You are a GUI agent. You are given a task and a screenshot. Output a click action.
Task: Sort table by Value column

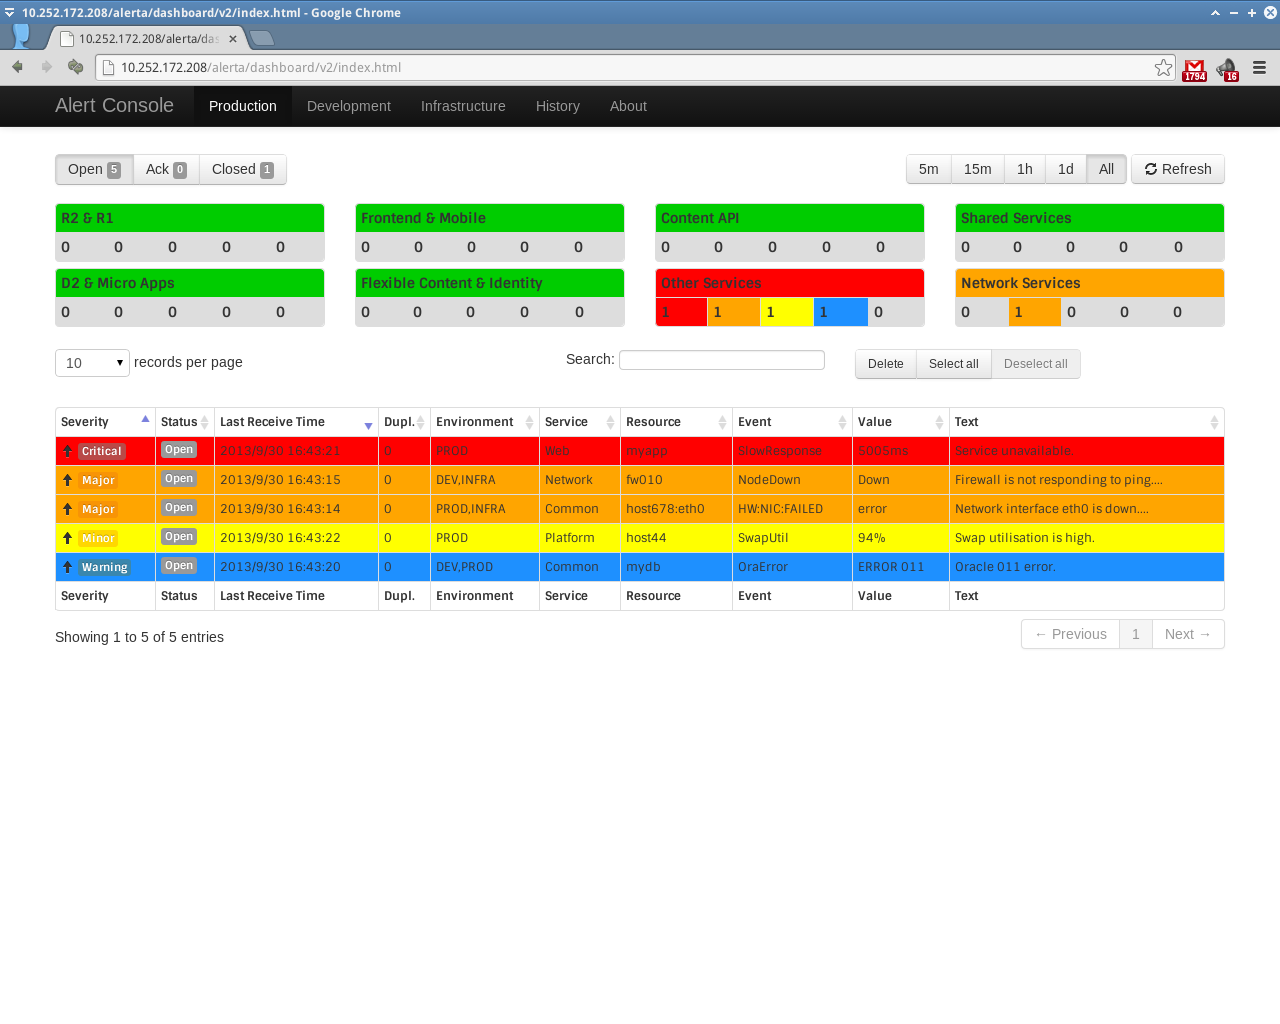[x=900, y=422]
